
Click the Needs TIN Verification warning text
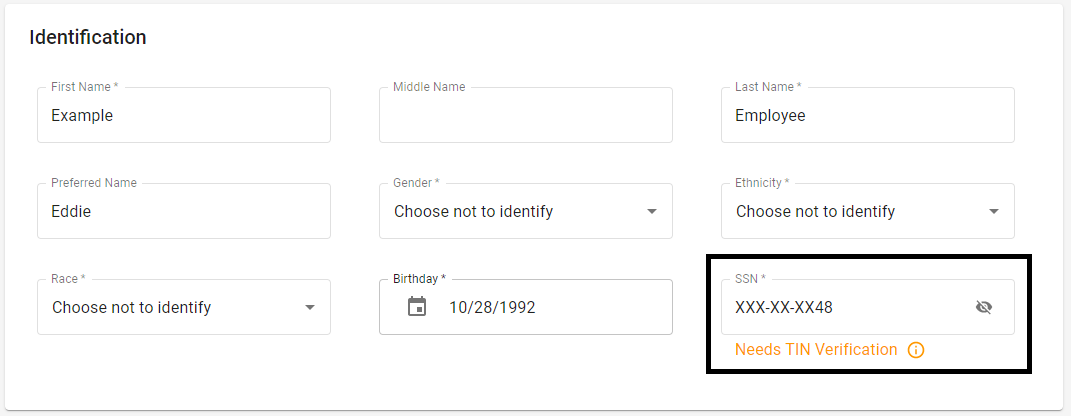pos(816,350)
